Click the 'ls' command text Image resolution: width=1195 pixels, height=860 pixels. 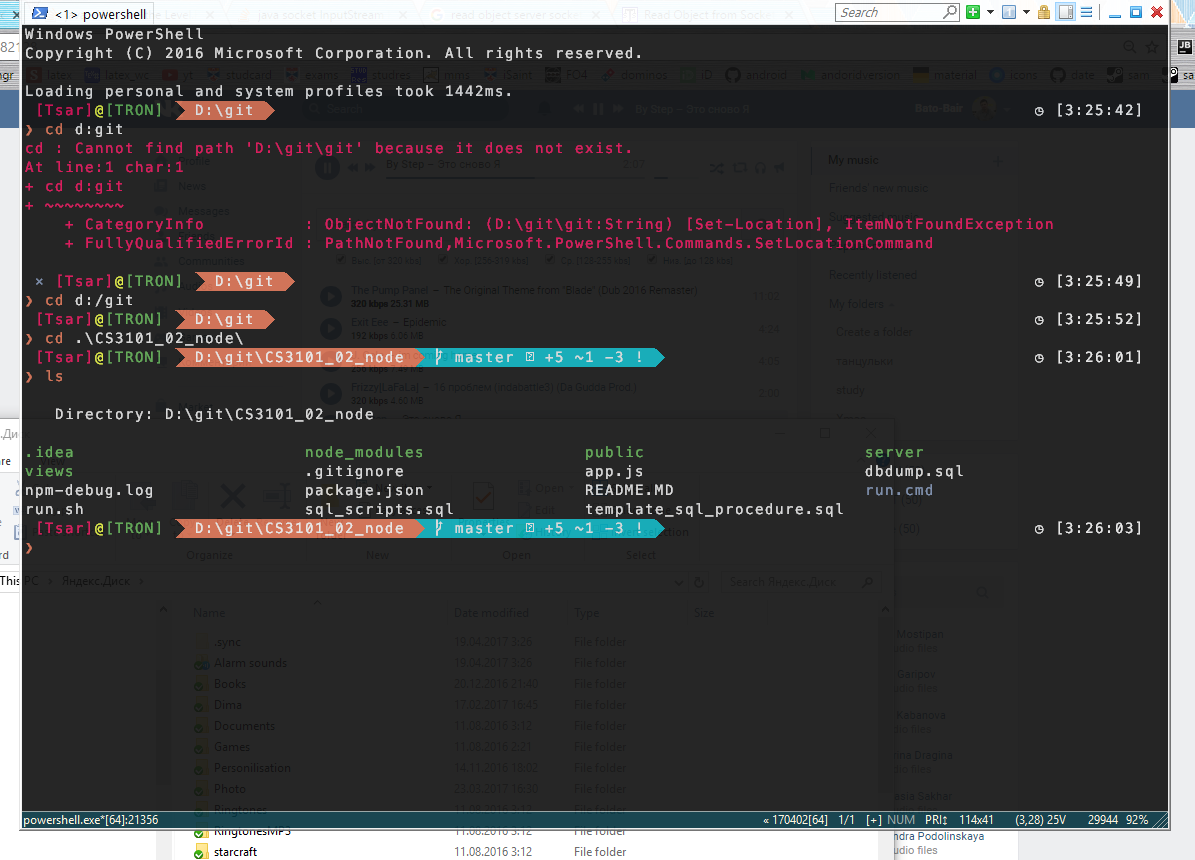[x=54, y=376]
